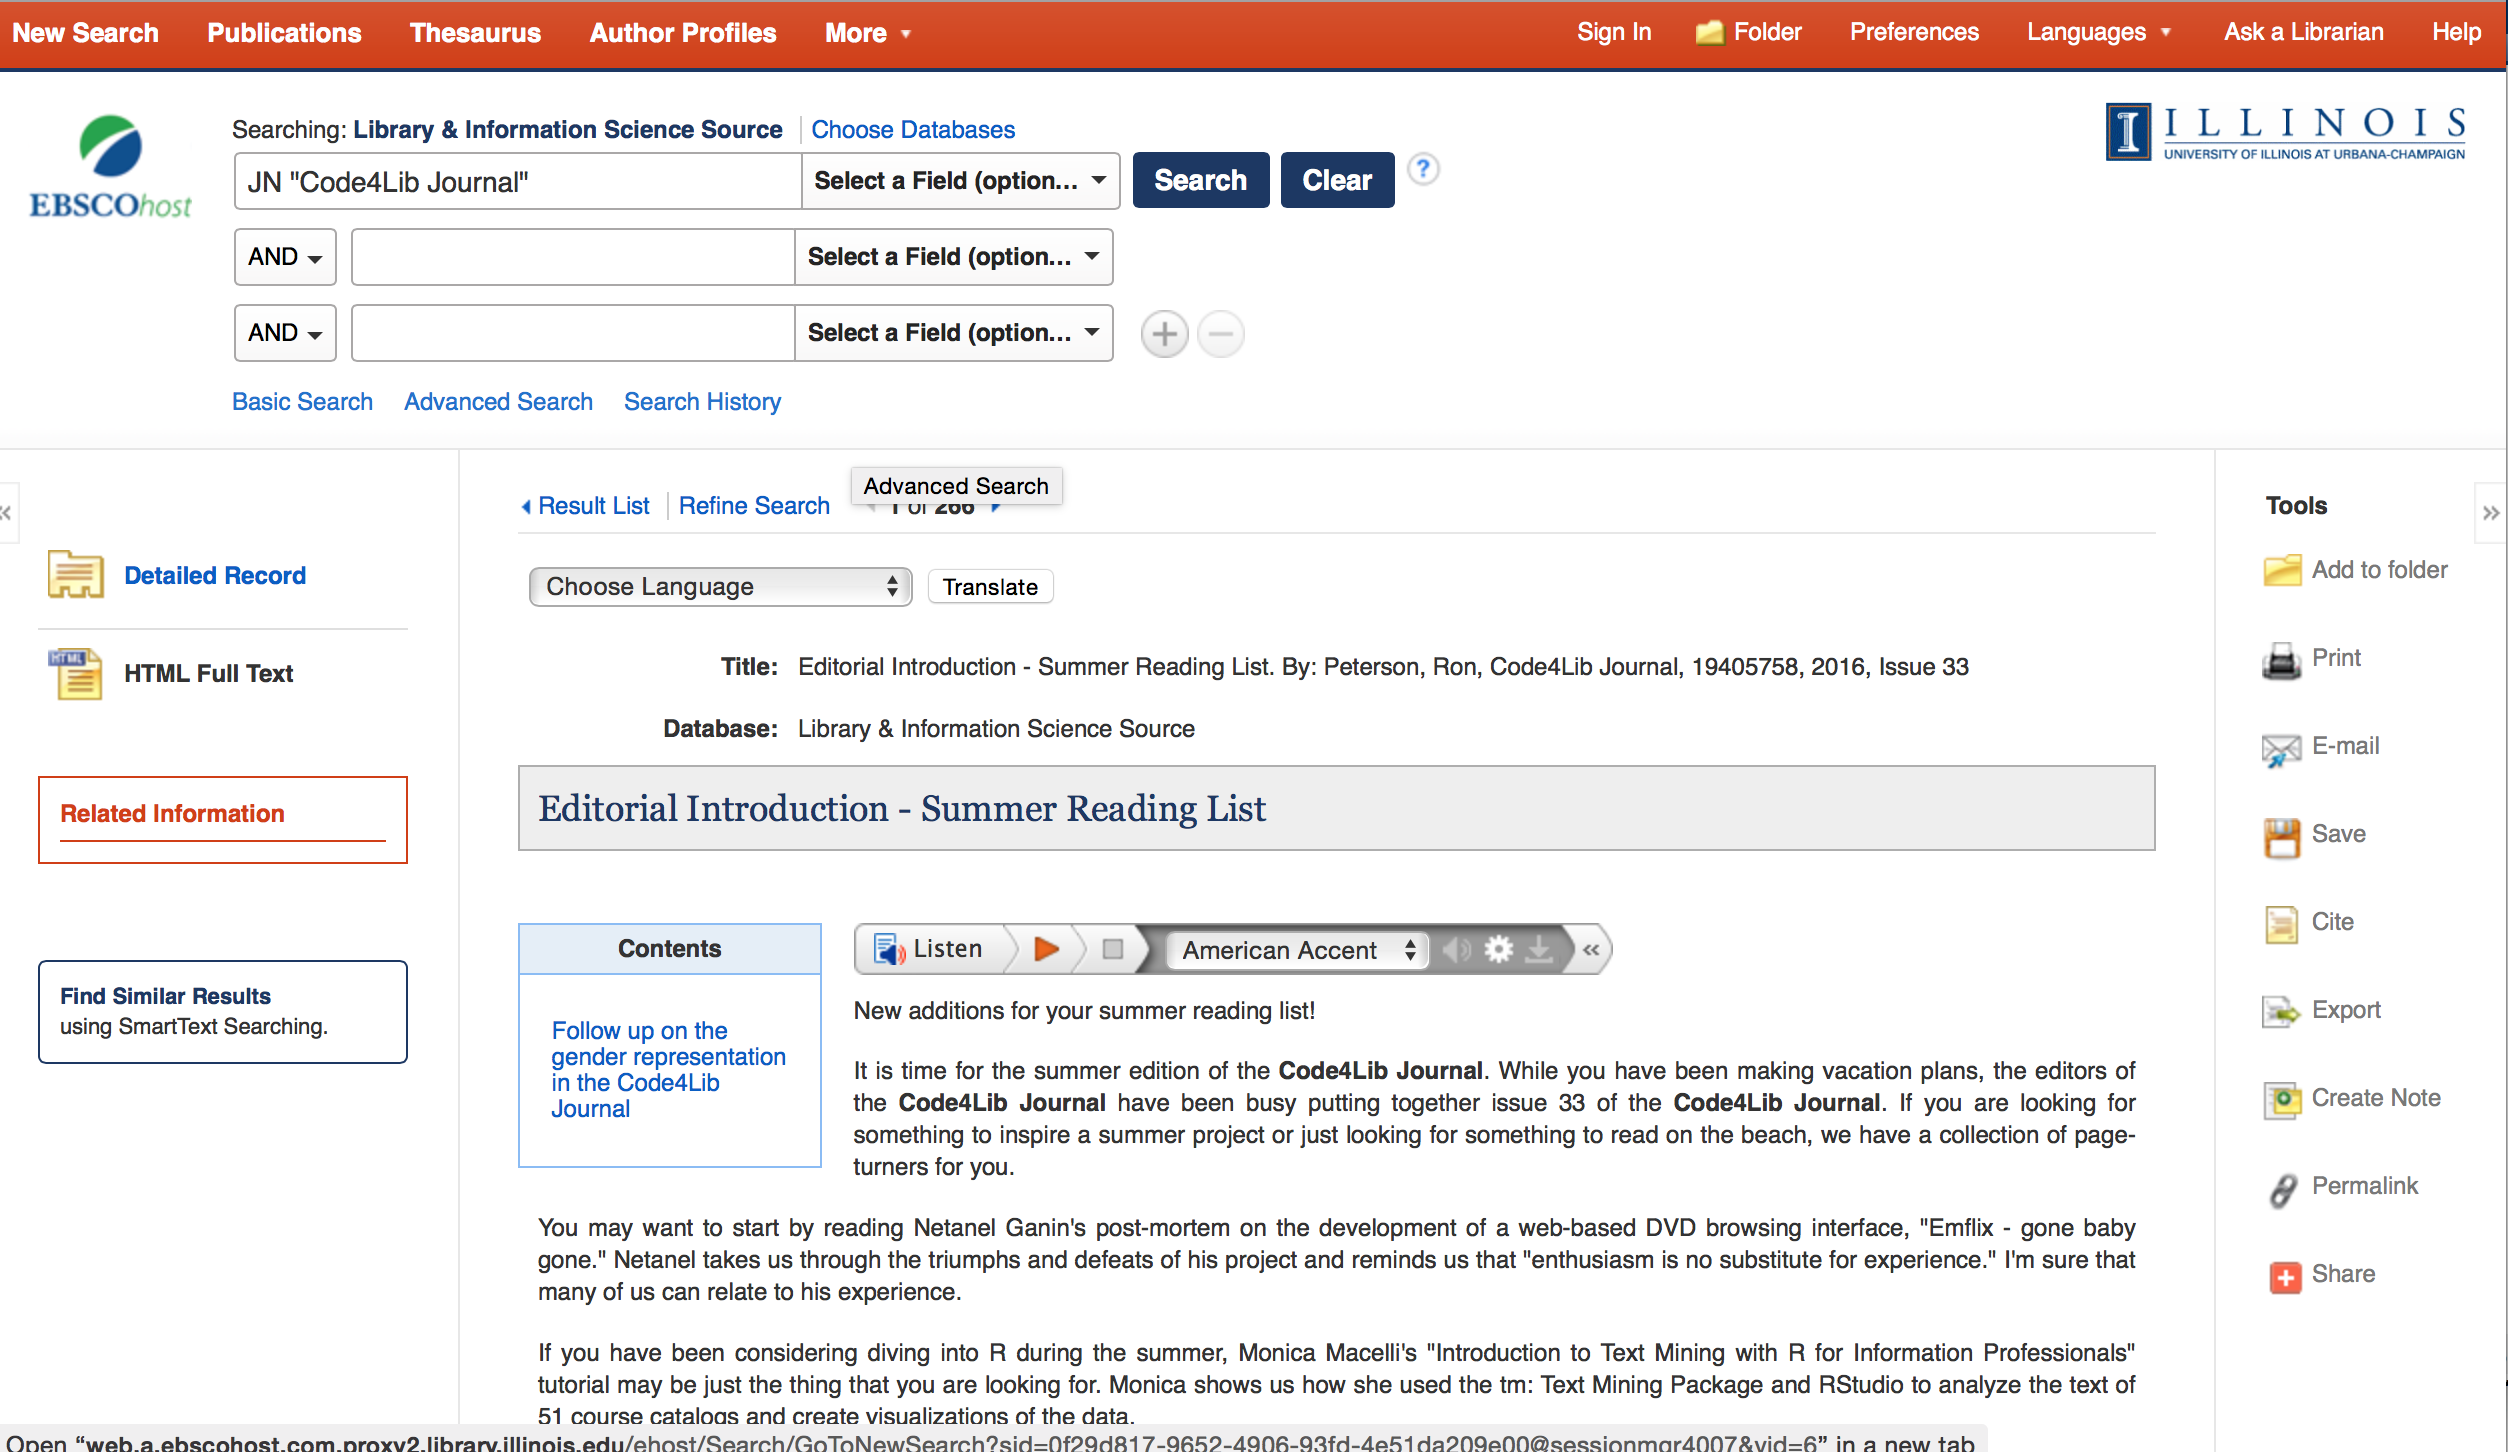The width and height of the screenshot is (2508, 1452).
Task: Open the Languages dropdown menu
Action: tap(2099, 33)
